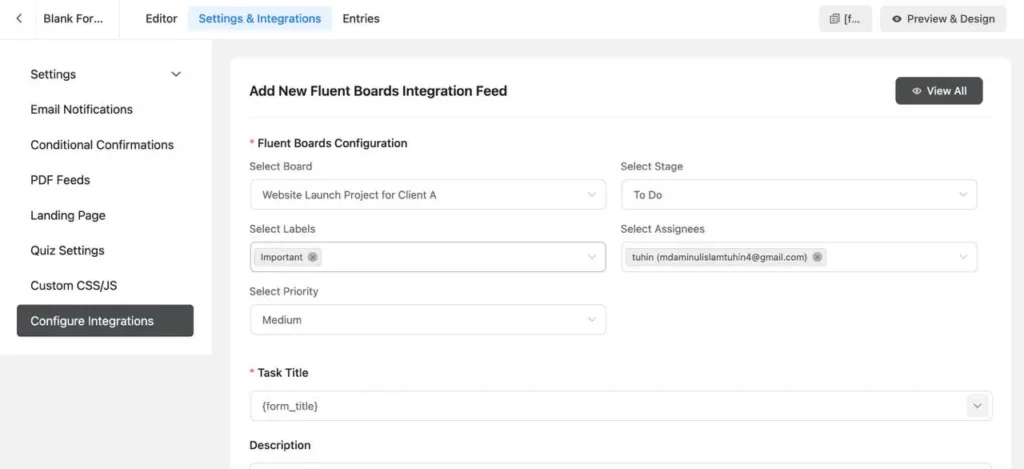Open Email Notifications settings

[82, 110]
